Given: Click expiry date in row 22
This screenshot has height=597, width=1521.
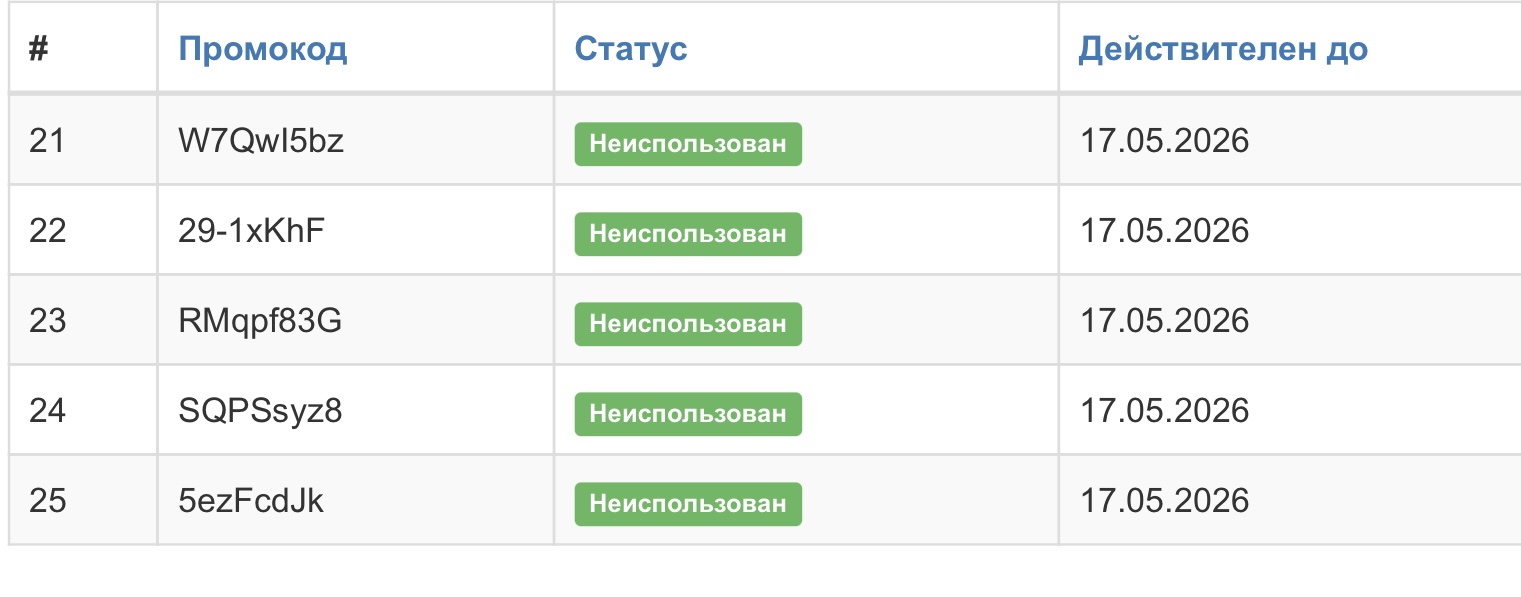Looking at the screenshot, I should tap(1165, 231).
